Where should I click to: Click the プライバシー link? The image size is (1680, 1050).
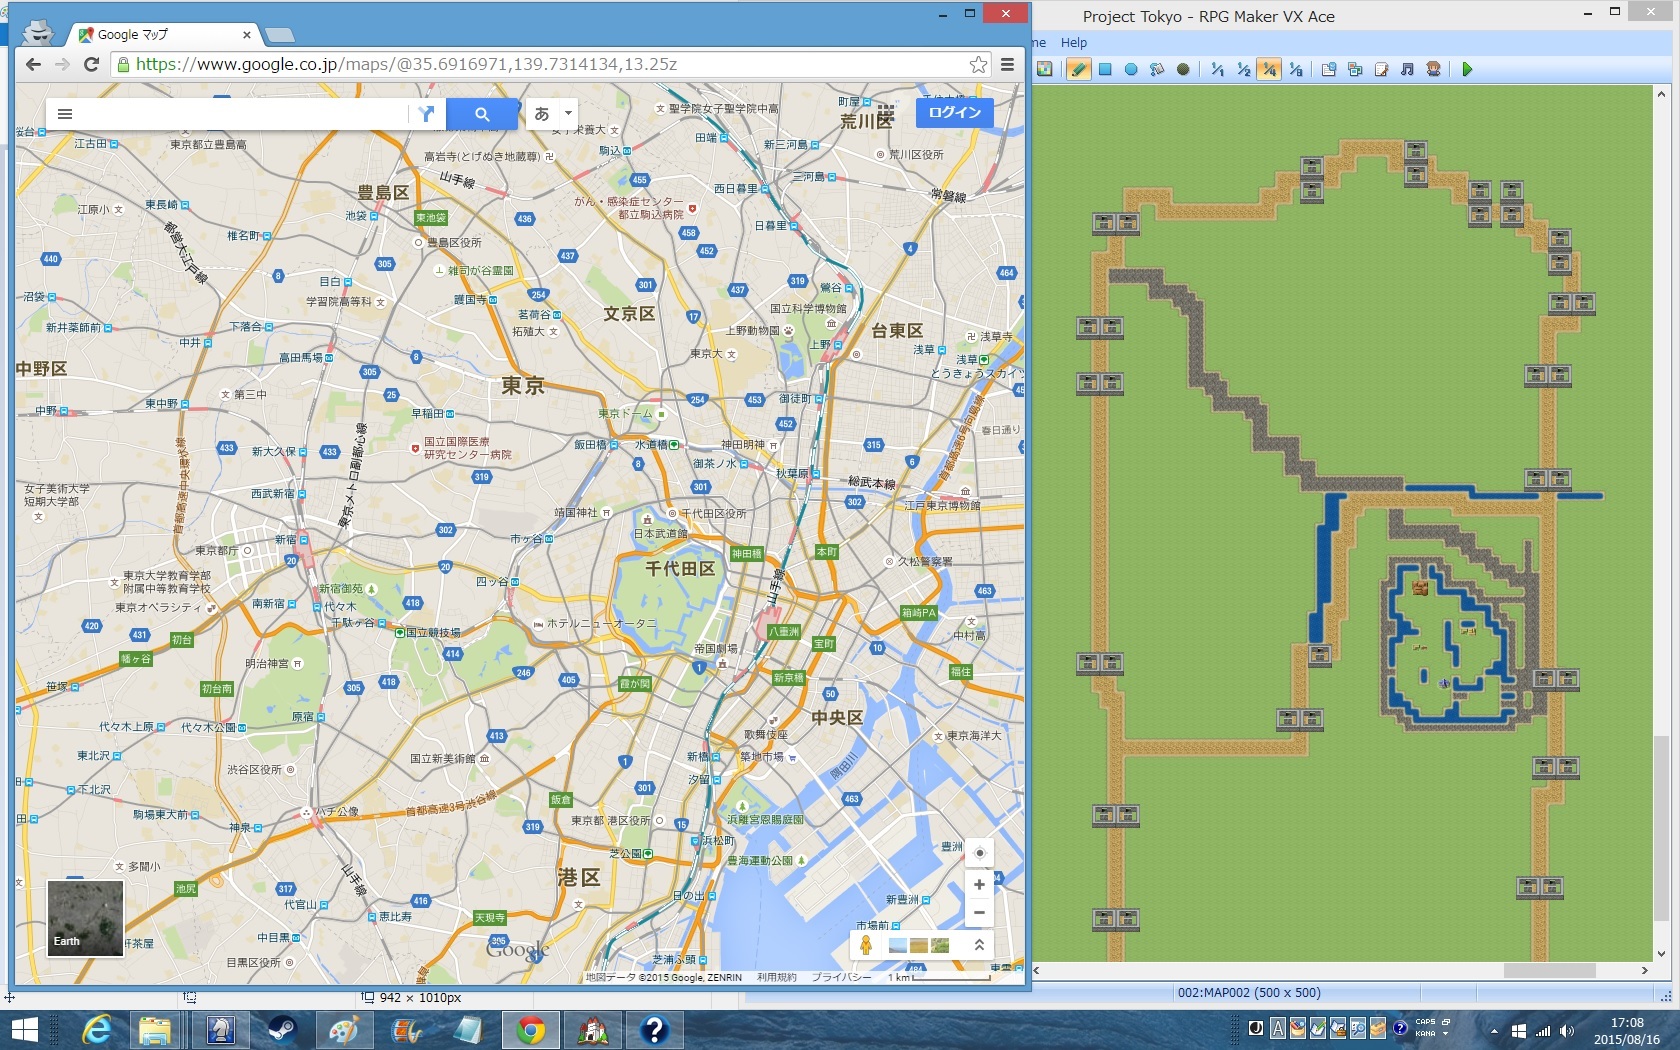pos(841,977)
